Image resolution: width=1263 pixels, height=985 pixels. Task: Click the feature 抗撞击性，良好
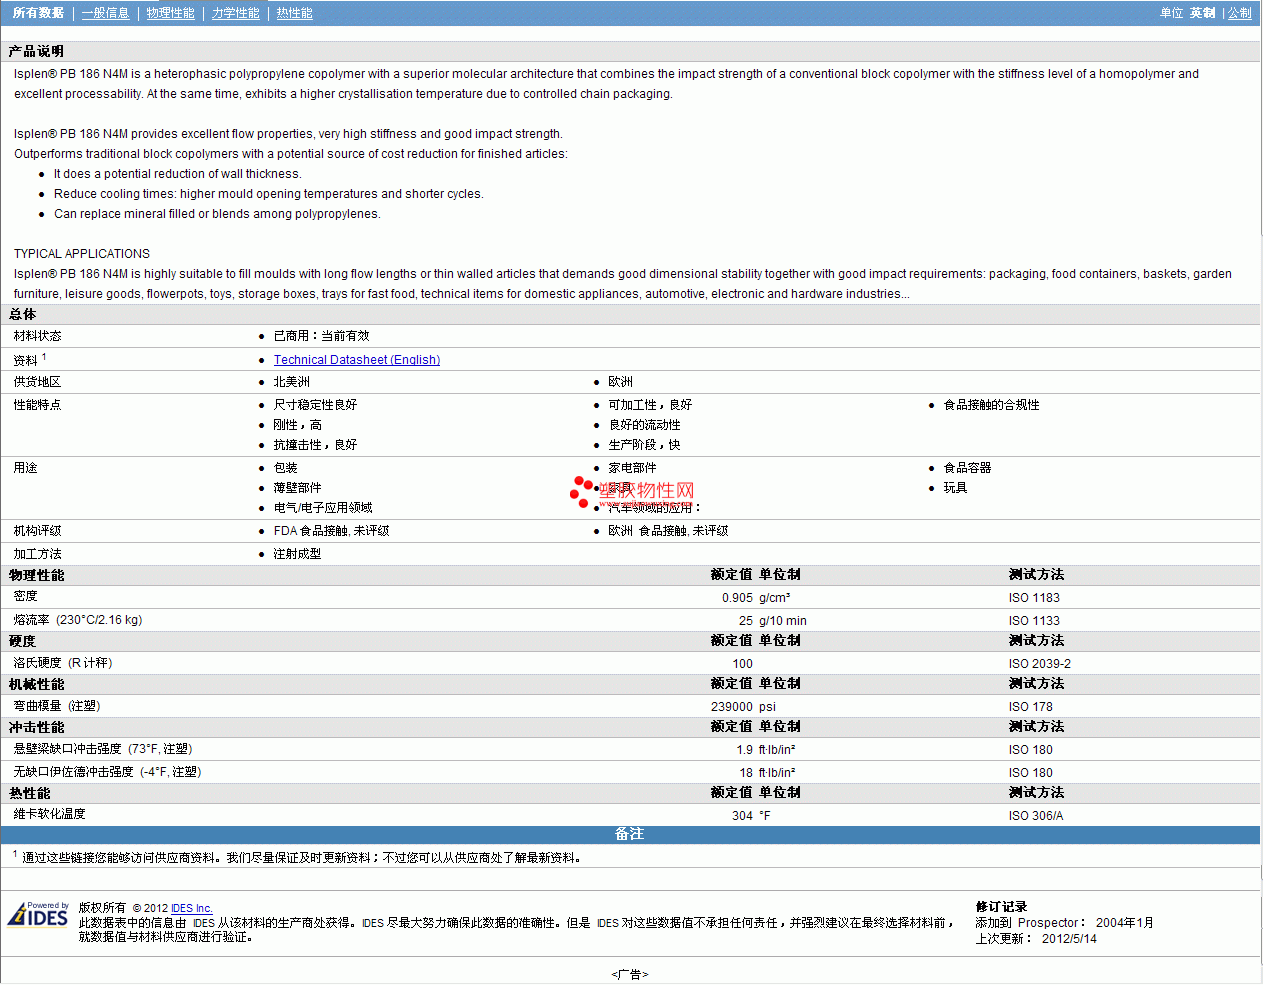tap(315, 445)
